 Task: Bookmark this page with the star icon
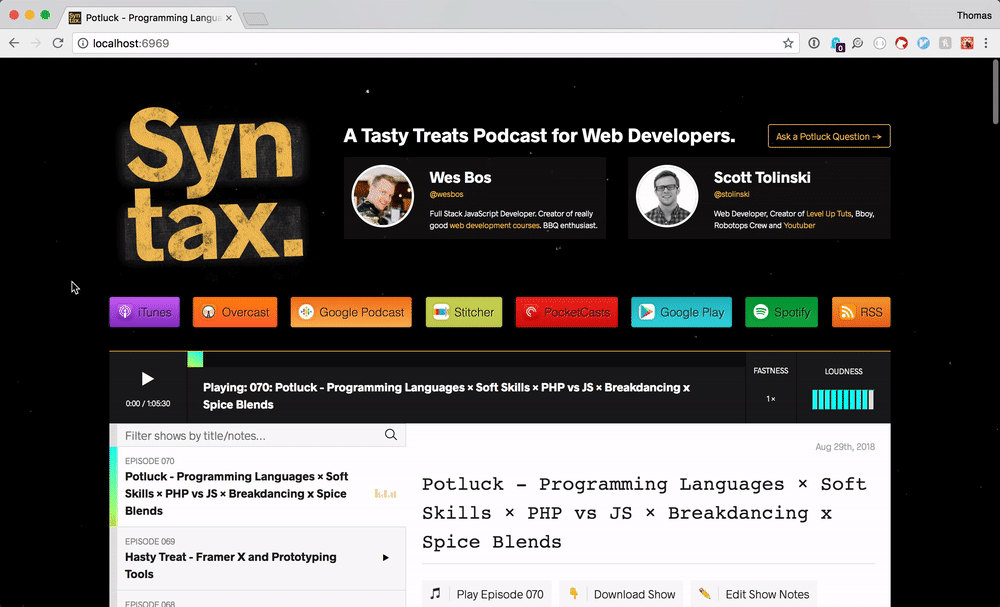point(788,43)
